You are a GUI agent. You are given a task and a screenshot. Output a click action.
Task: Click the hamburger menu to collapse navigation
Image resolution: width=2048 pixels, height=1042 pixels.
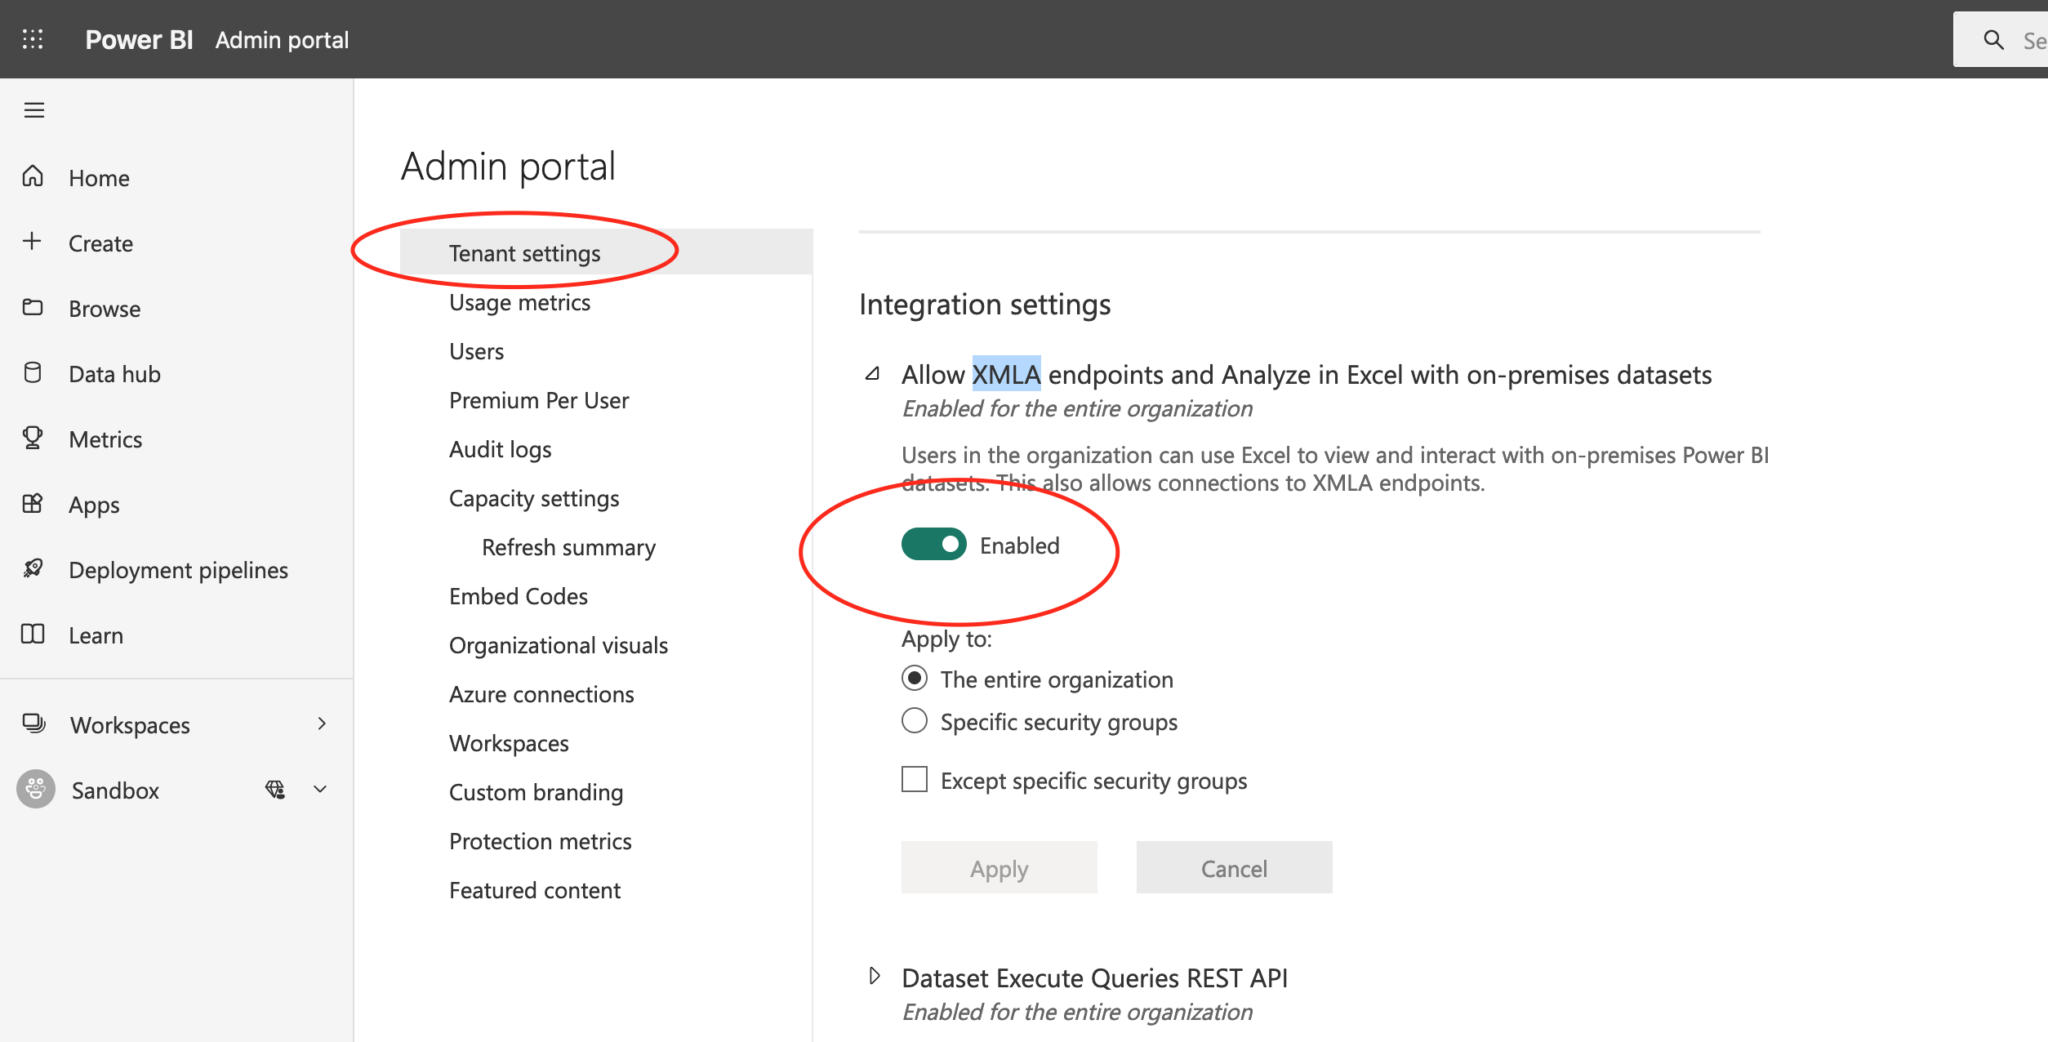point(34,110)
